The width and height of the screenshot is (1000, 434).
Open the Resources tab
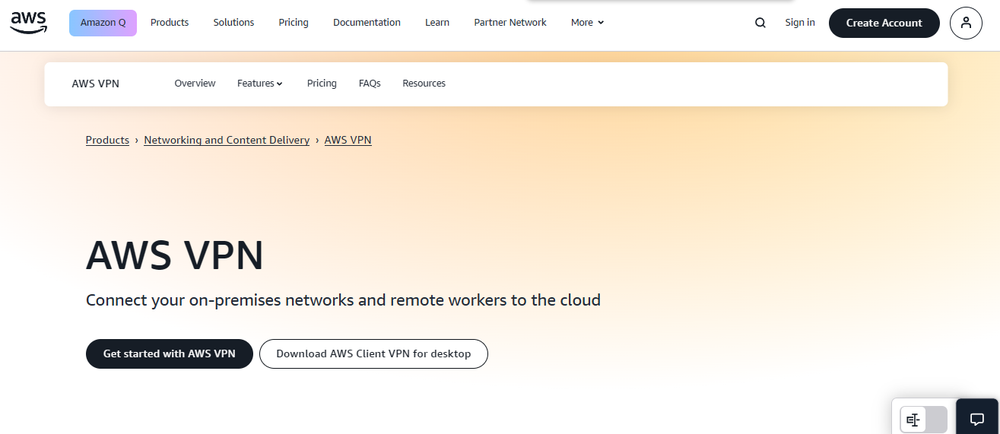pos(424,84)
